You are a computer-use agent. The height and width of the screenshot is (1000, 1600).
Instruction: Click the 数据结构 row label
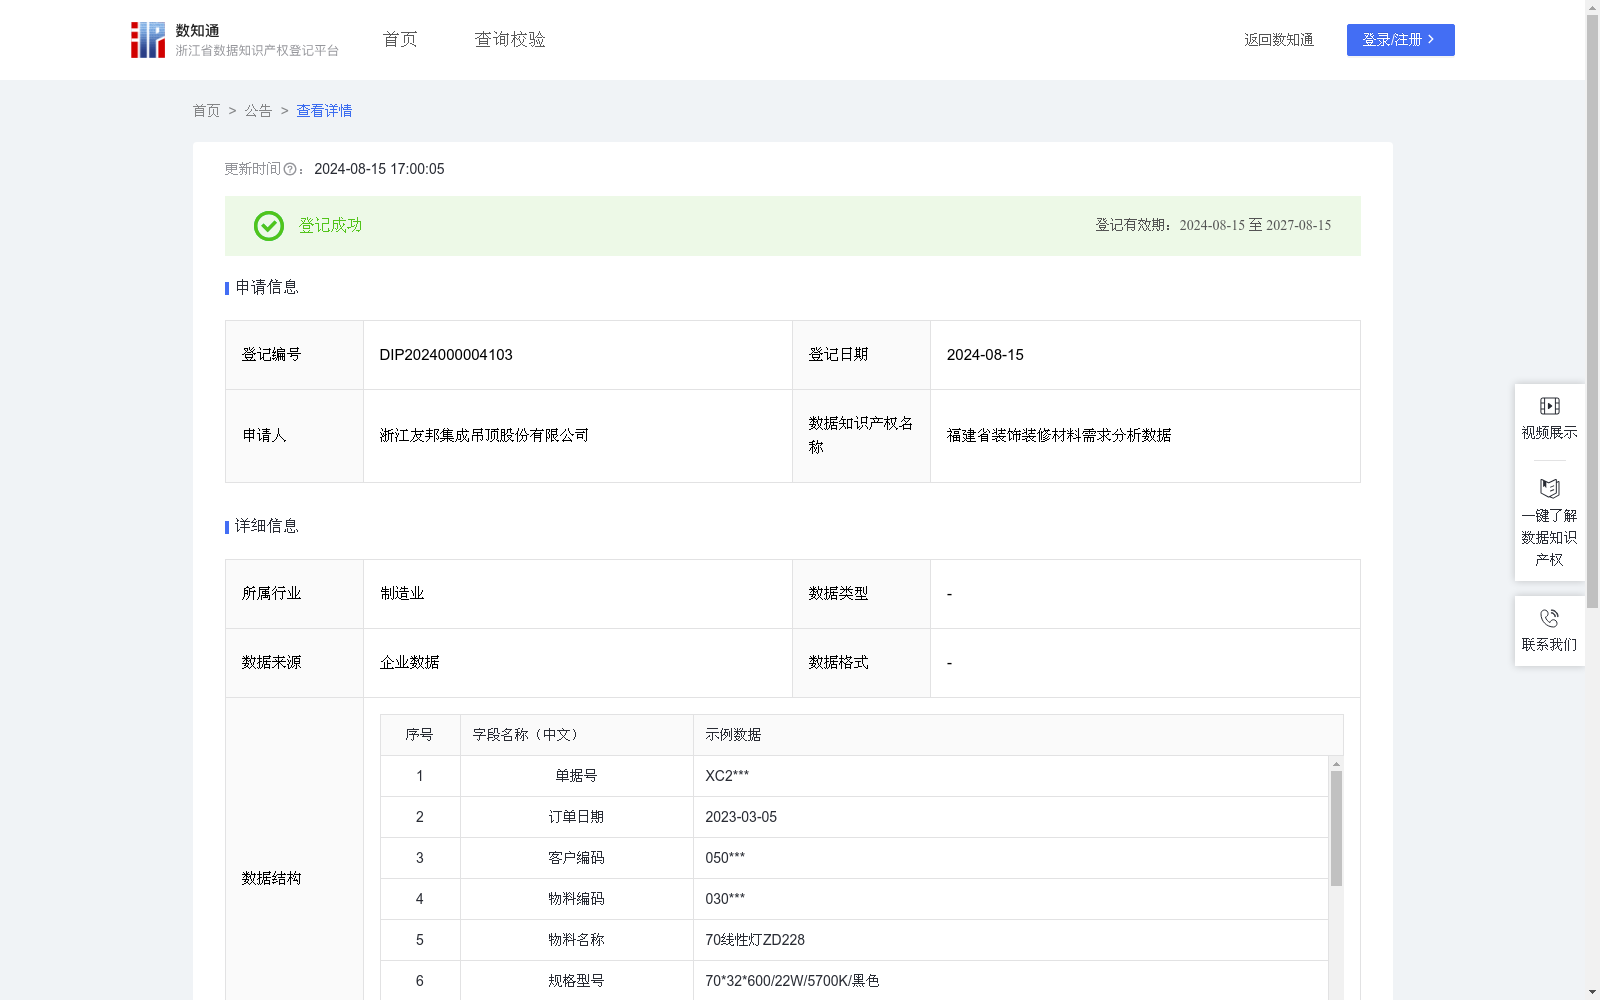271,879
